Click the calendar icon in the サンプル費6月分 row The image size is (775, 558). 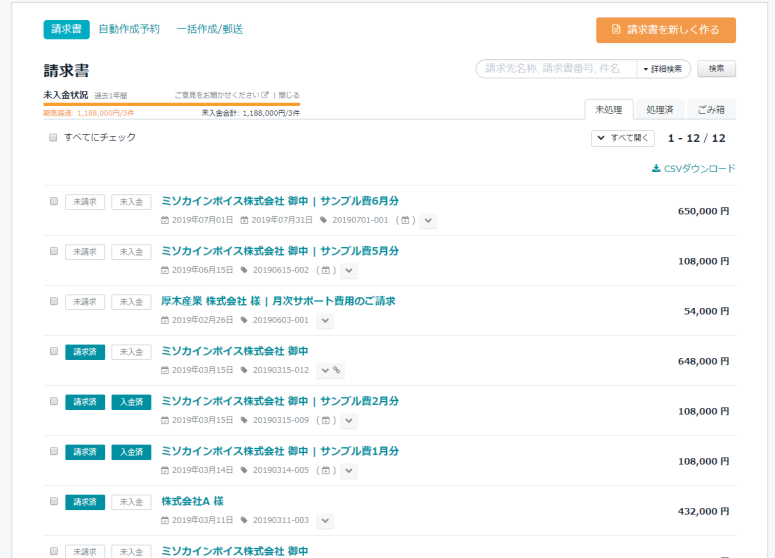pos(405,220)
